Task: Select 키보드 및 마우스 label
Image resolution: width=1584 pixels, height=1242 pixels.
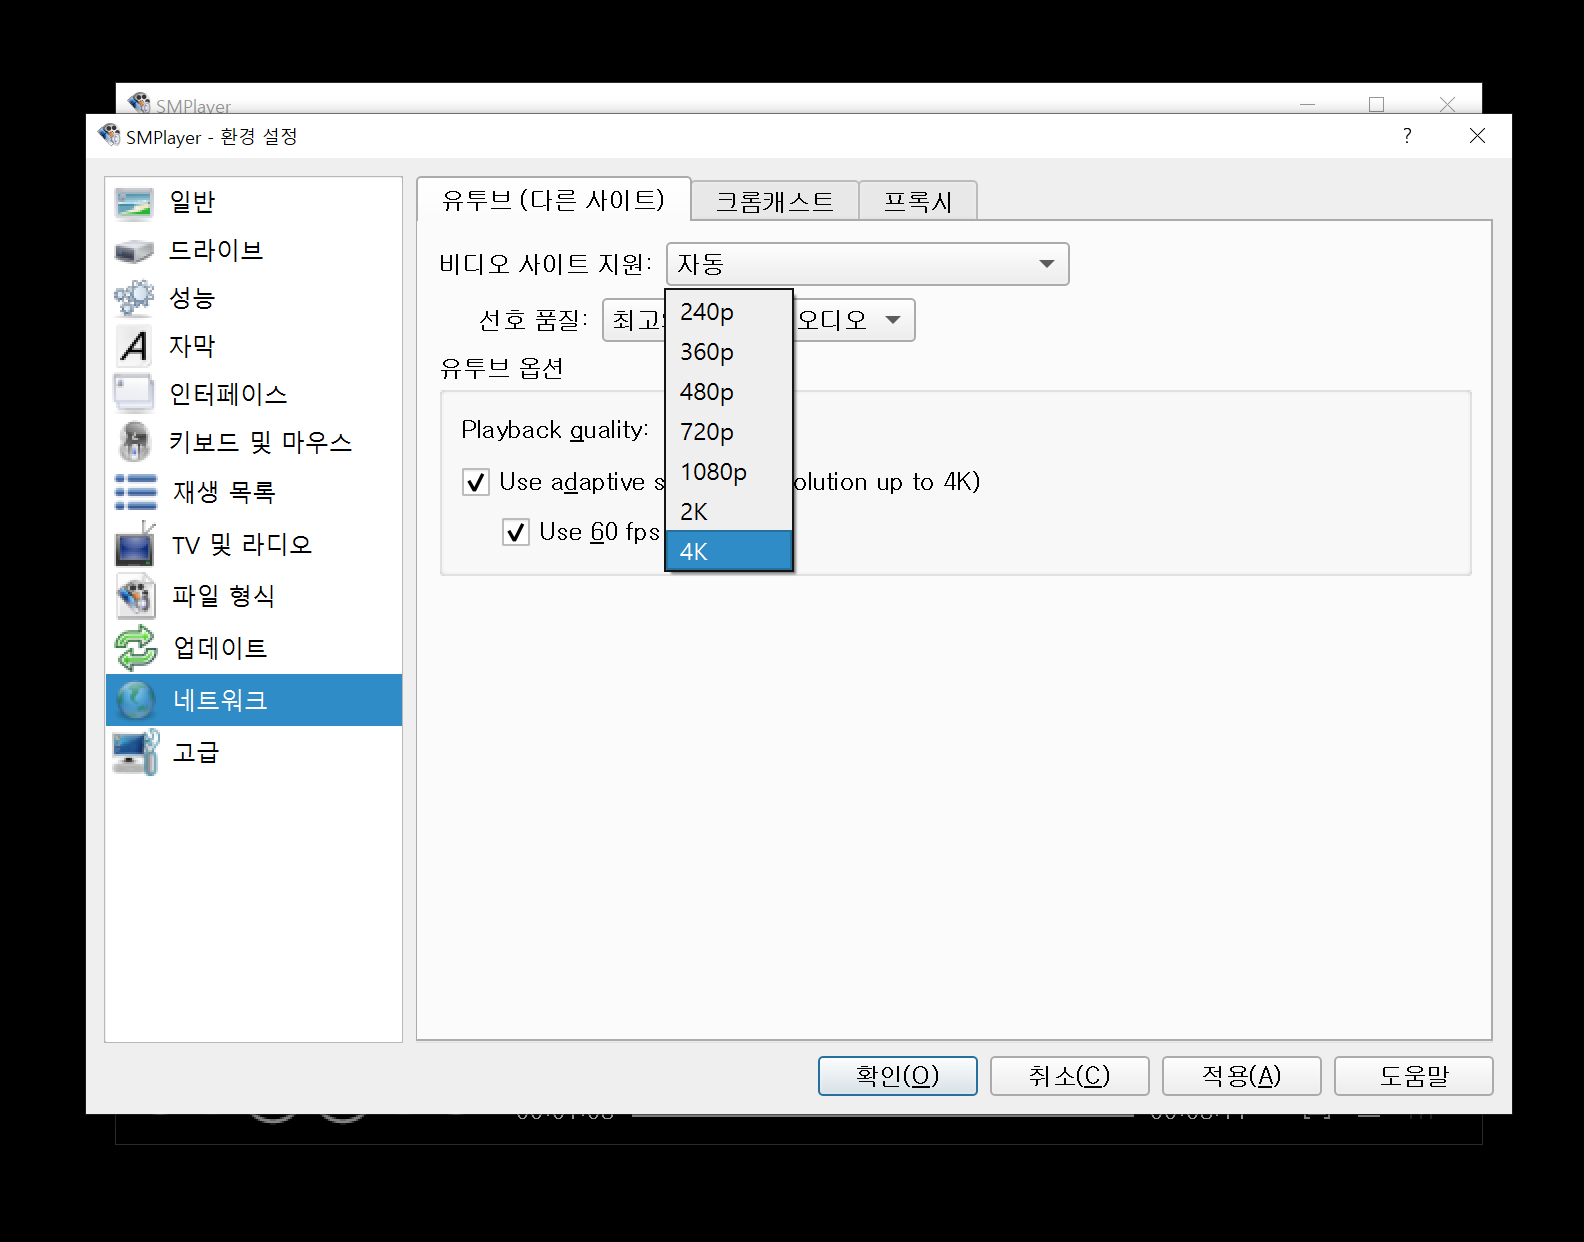Action: 260,442
